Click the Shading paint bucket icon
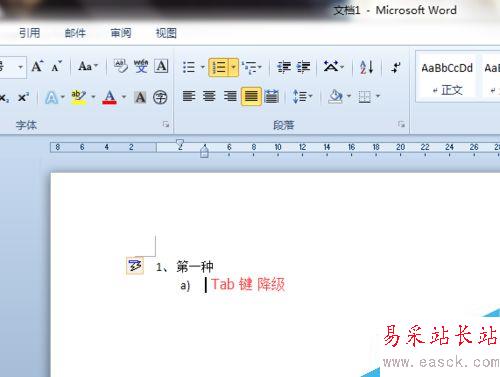The width and height of the screenshot is (500, 377). tap(336, 97)
